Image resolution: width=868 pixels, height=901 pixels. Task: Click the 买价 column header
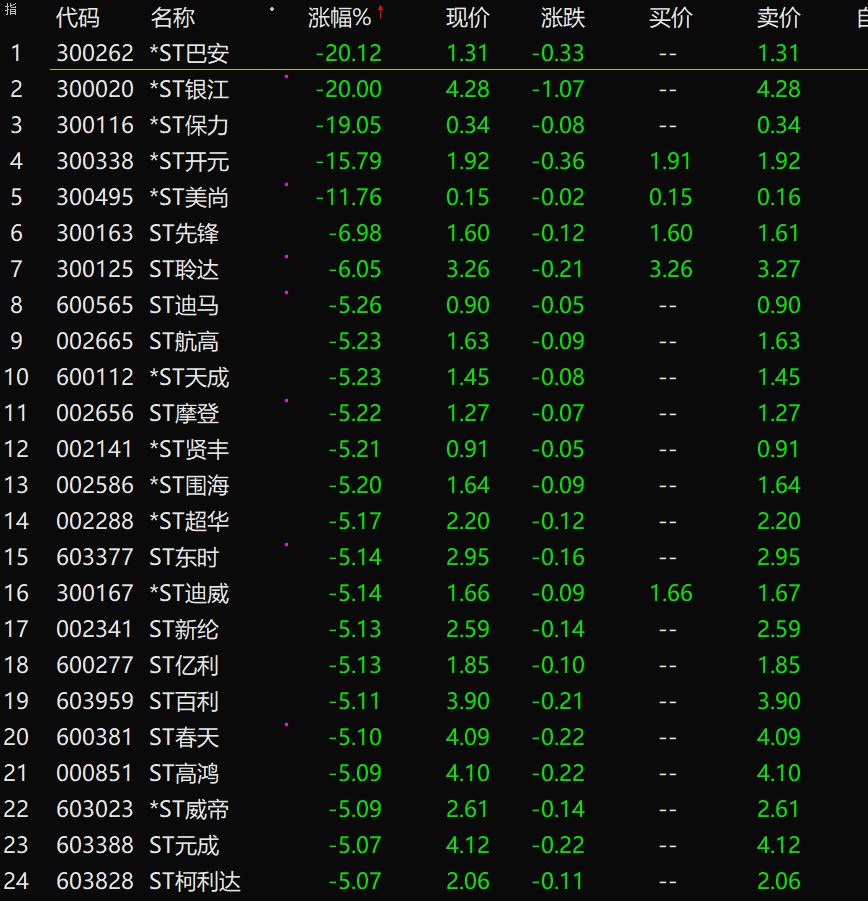(670, 17)
